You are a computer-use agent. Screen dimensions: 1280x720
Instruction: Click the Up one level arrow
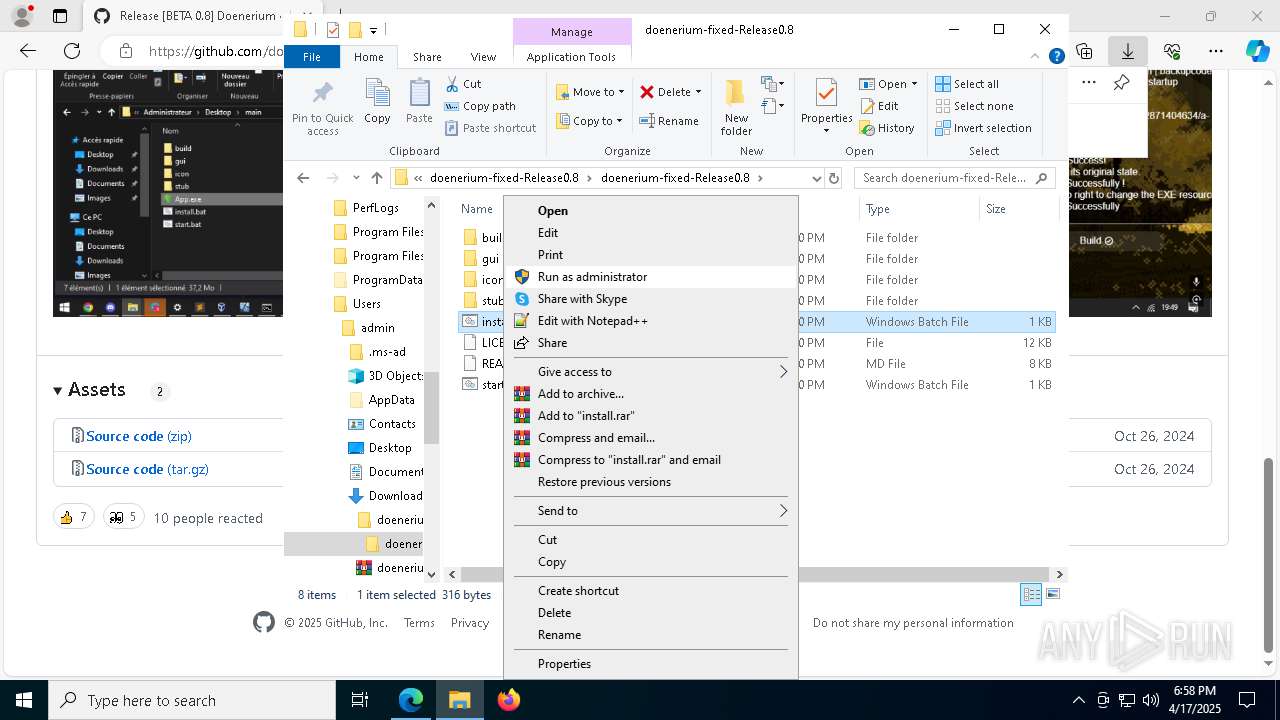pos(376,178)
